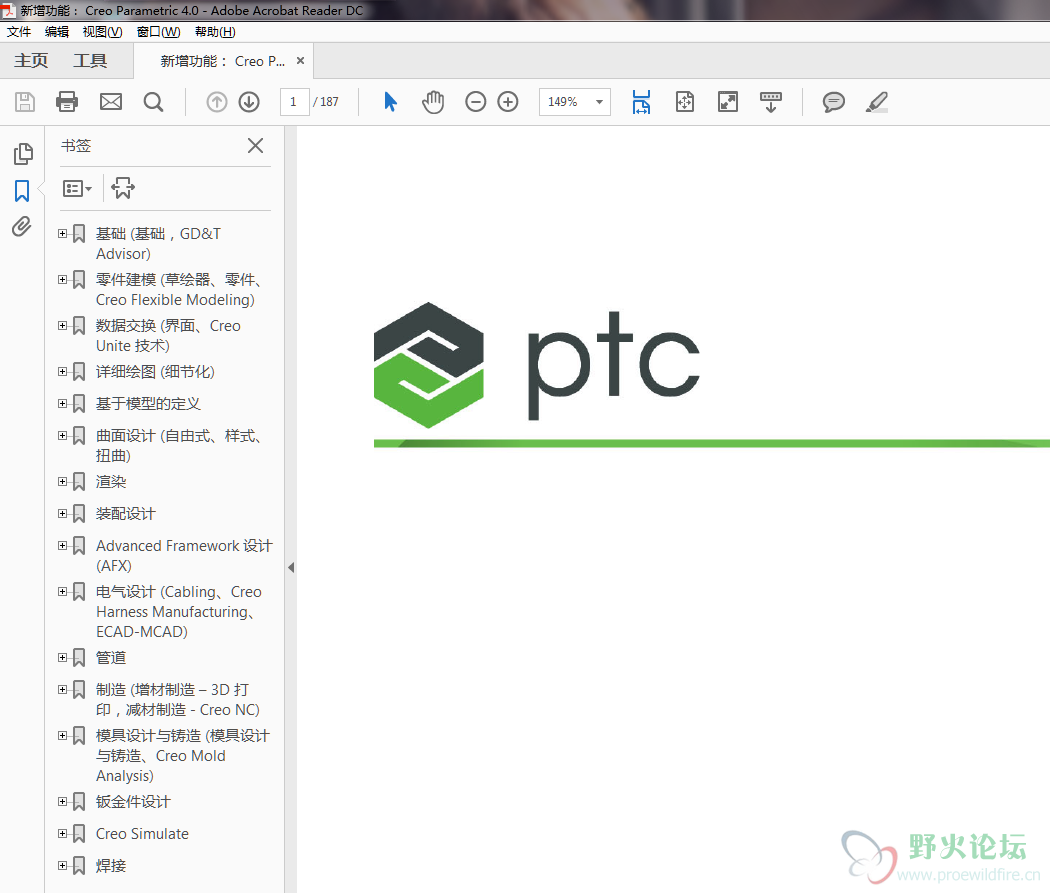Switch to the 工具 tab
The image size is (1050, 893).
point(90,61)
